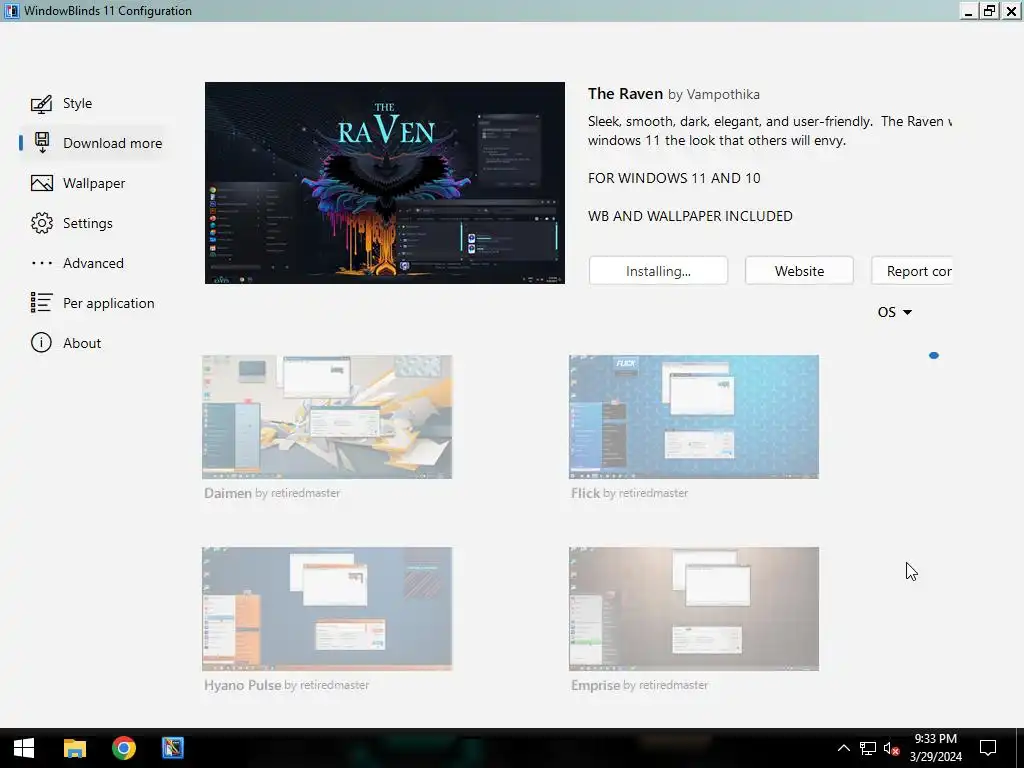1024x768 pixels.
Task: Expand the OS filter dropdown
Action: pos(895,312)
